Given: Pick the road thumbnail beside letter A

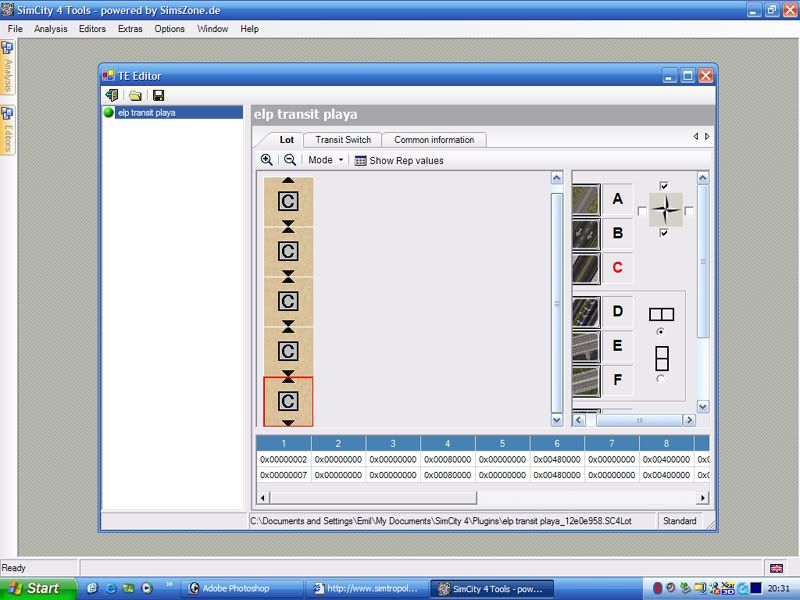Looking at the screenshot, I should tap(586, 199).
